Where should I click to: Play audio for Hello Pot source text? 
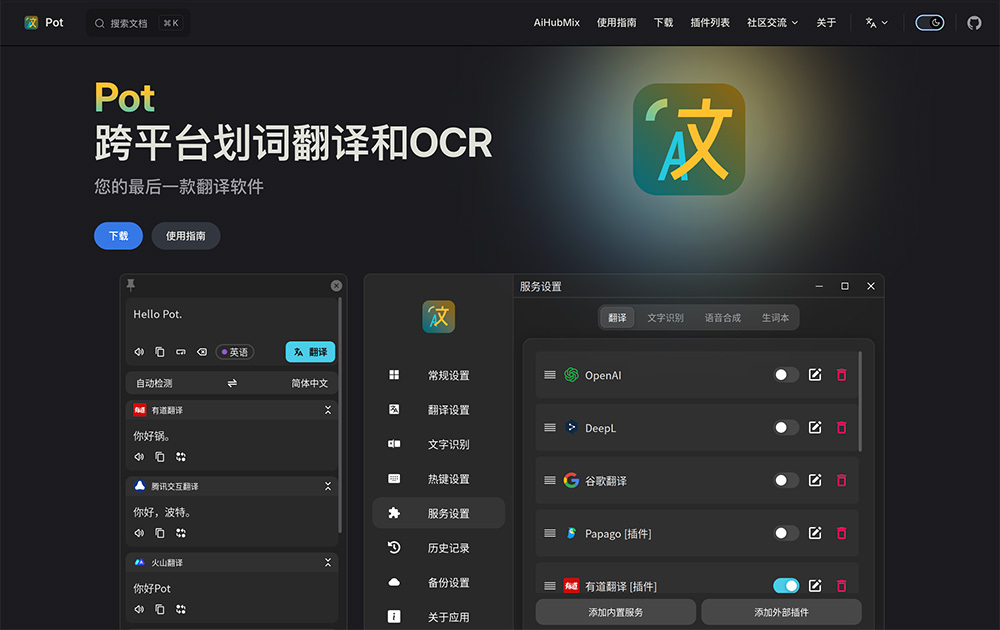[x=139, y=352]
